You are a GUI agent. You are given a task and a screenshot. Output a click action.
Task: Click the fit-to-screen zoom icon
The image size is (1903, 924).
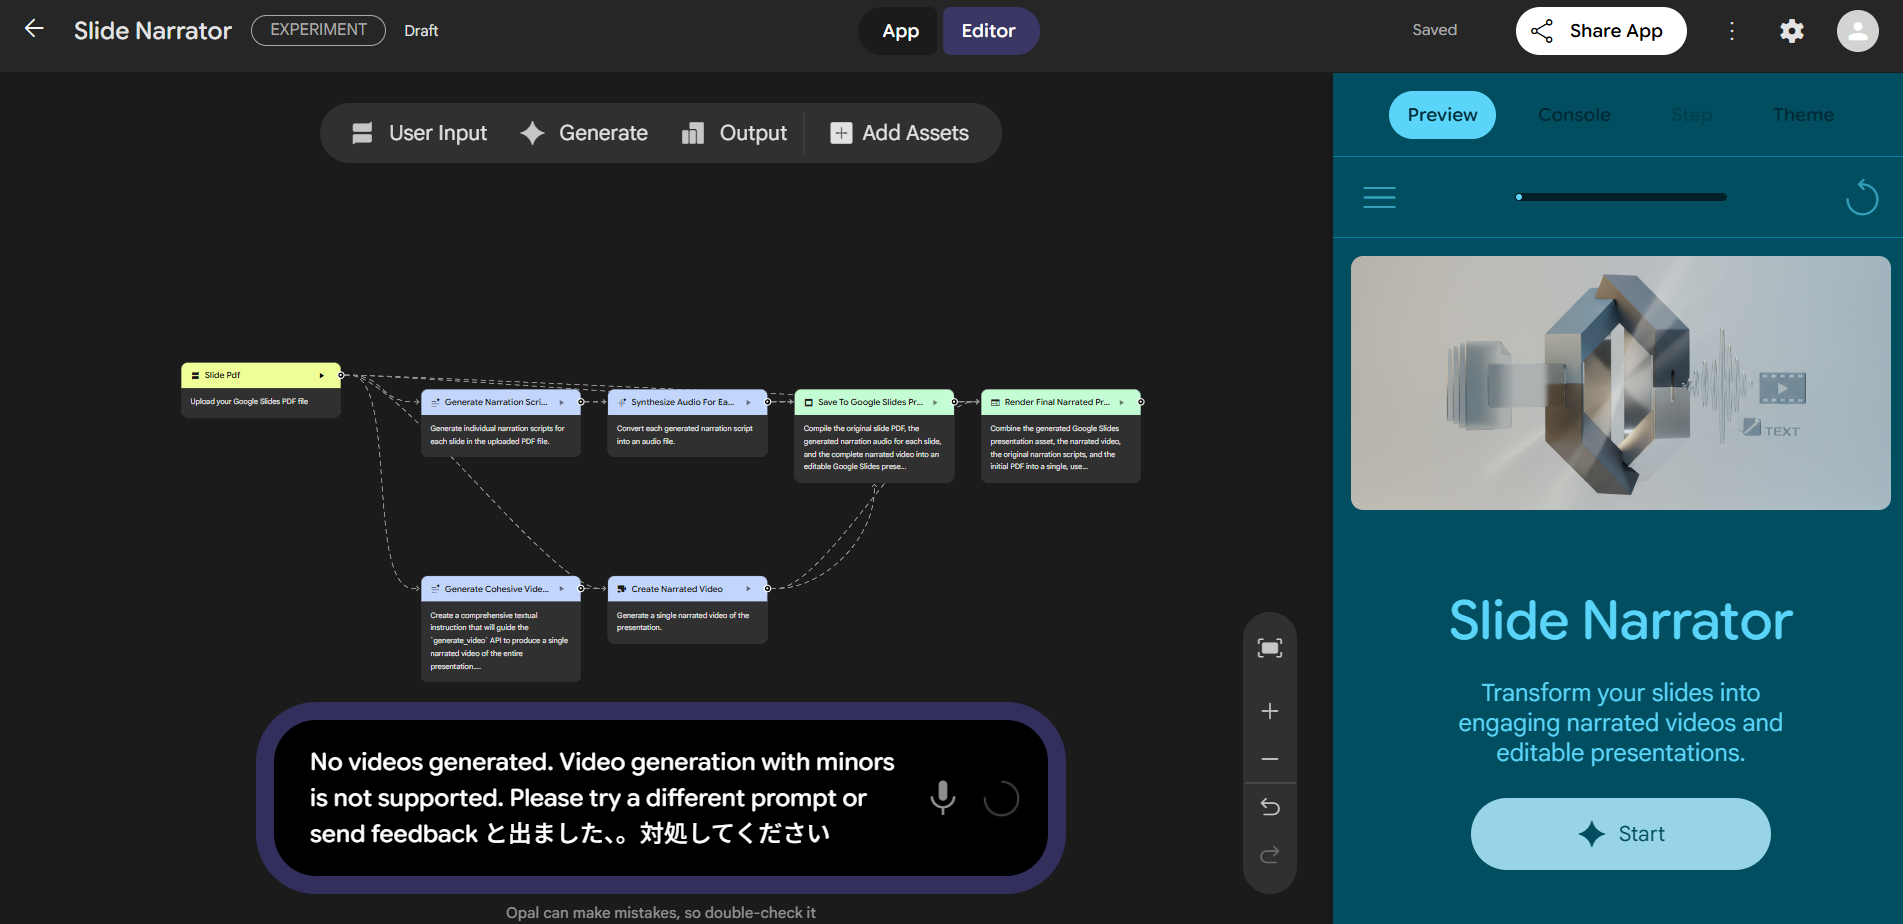(1269, 648)
